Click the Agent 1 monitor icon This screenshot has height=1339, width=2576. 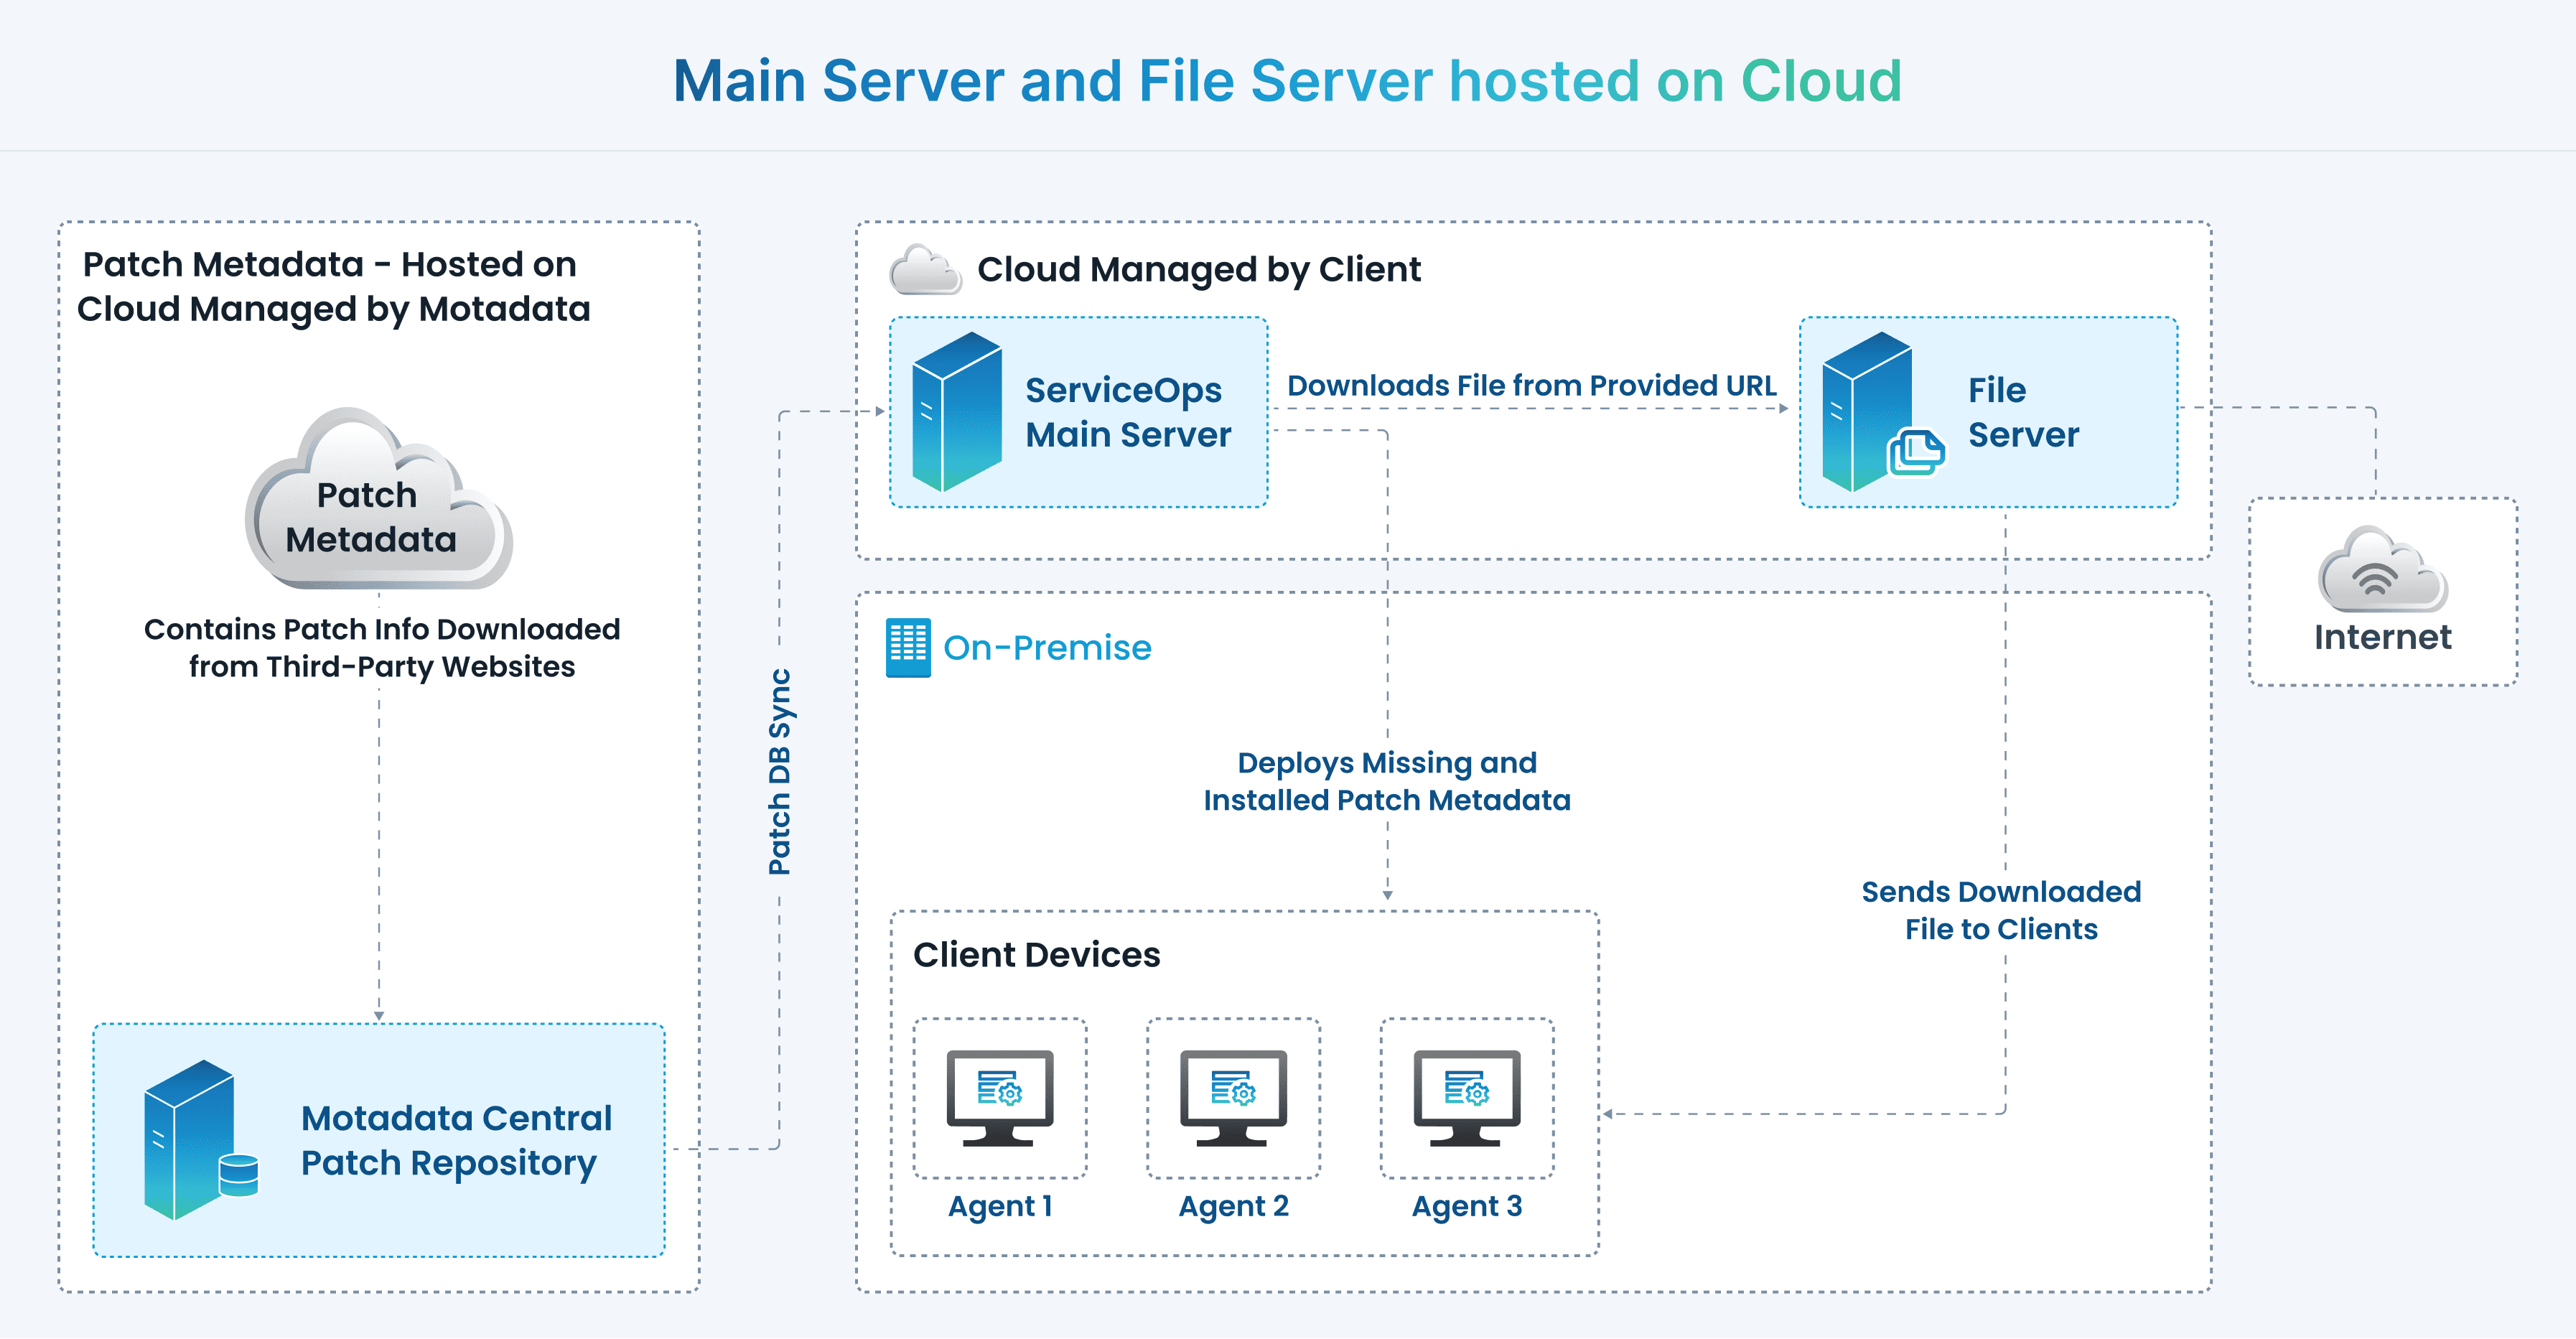pyautogui.click(x=999, y=1100)
